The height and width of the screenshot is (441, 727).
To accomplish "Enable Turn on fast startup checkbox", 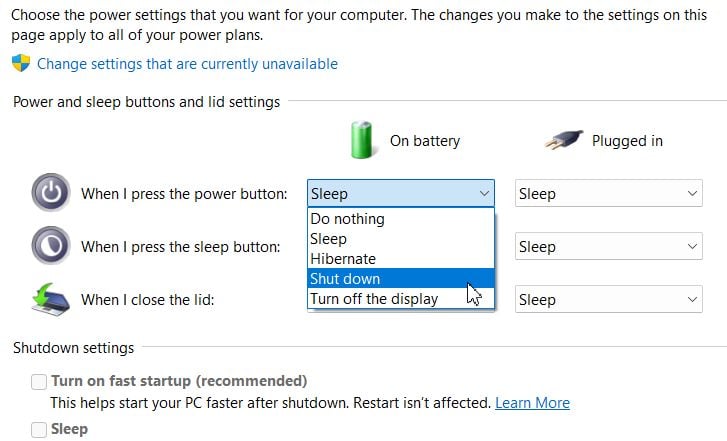I will point(39,382).
